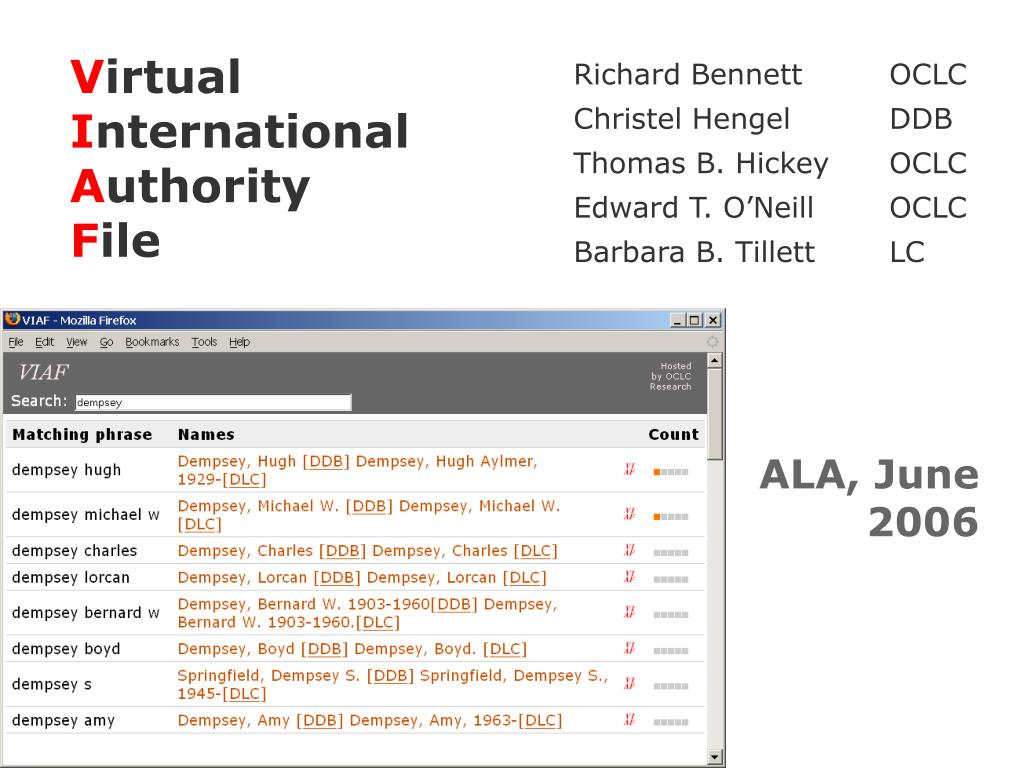Screen dimensions: 1024x768
Task: Click the count bar for dempsey amy
Action: 671,722
